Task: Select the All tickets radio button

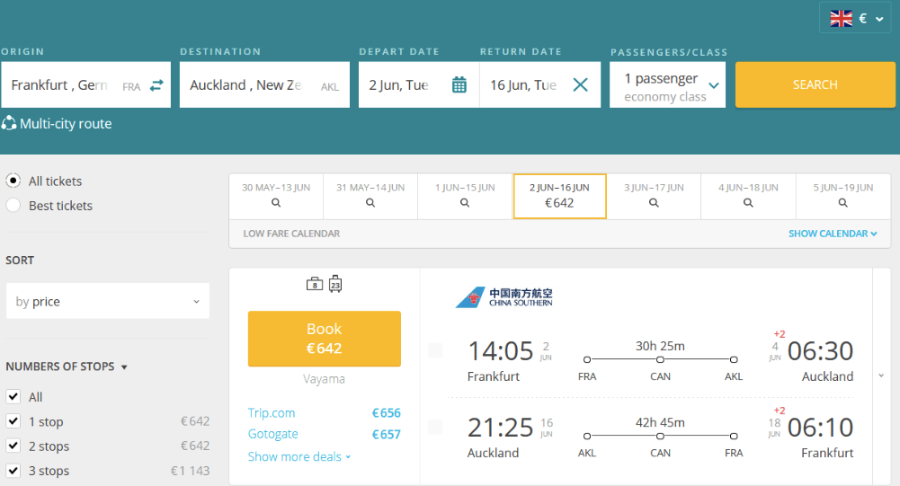Action: click(x=13, y=181)
